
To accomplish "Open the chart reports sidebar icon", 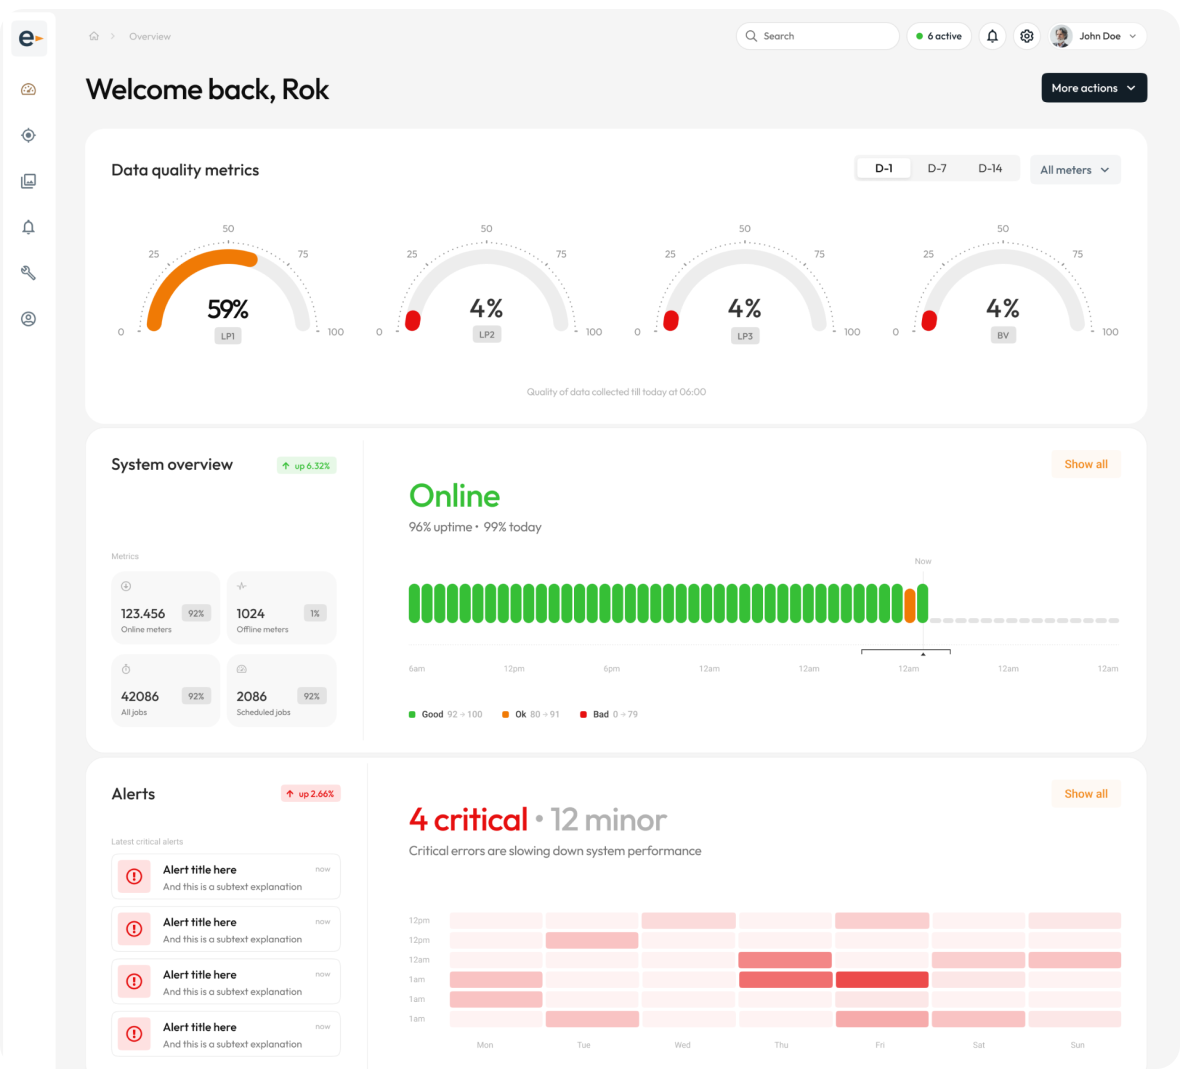I will click(28, 181).
